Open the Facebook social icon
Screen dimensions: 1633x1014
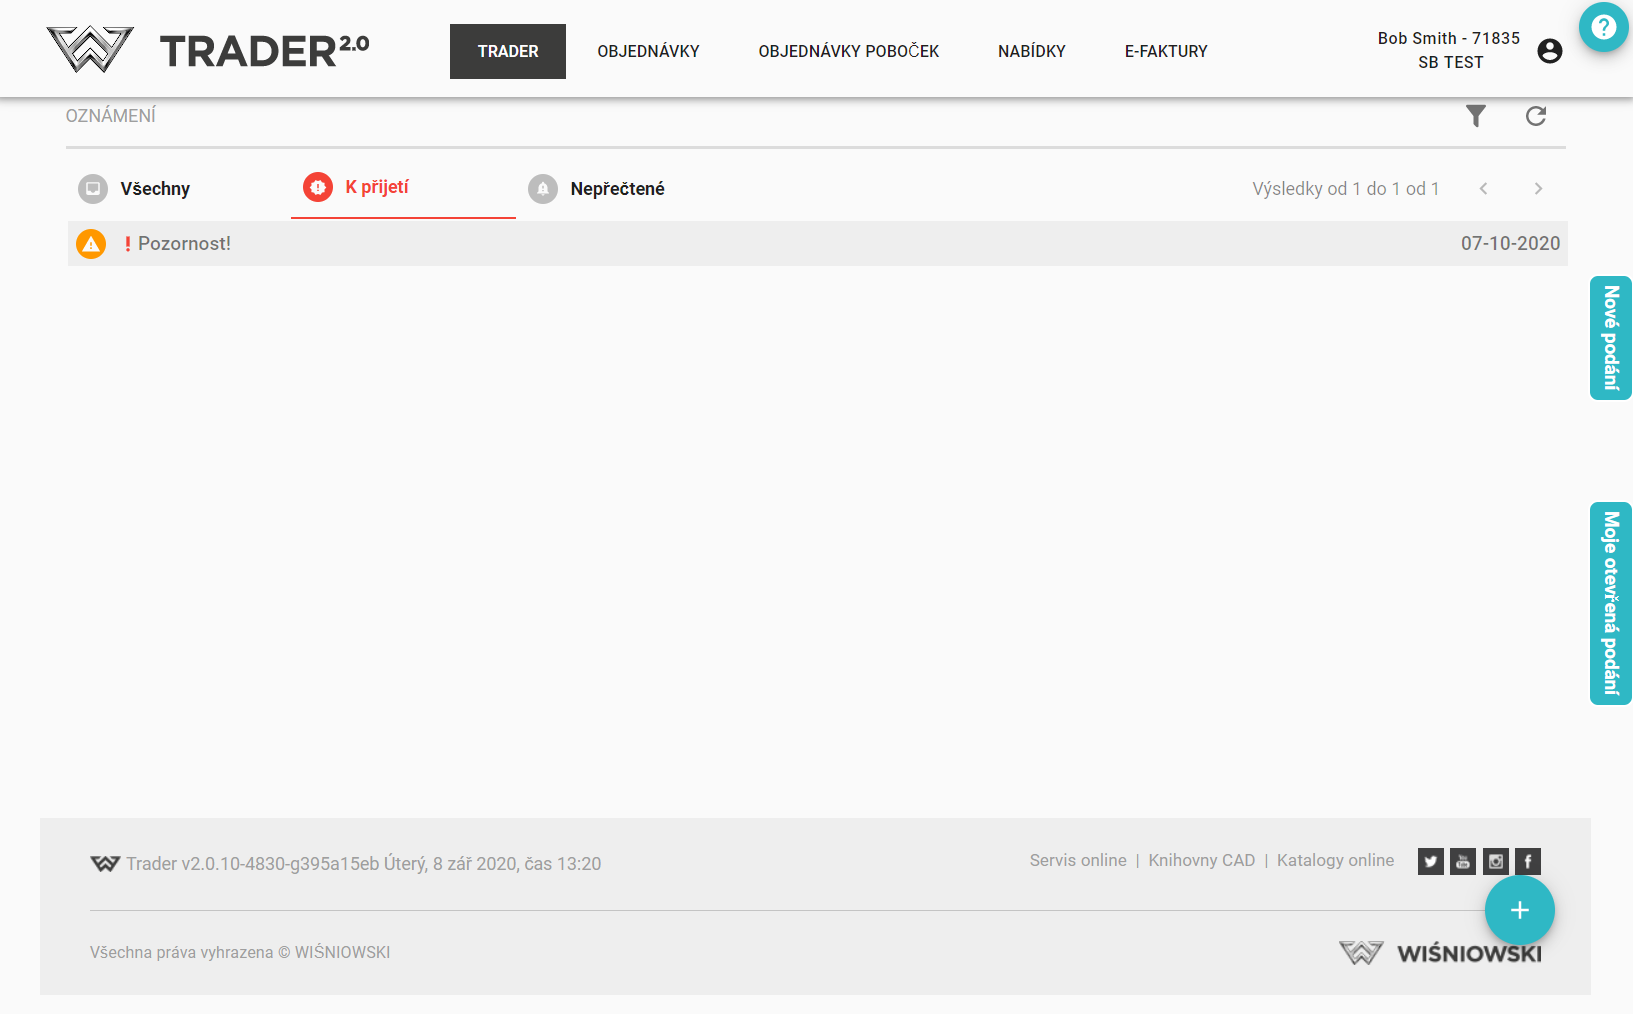coord(1527,861)
